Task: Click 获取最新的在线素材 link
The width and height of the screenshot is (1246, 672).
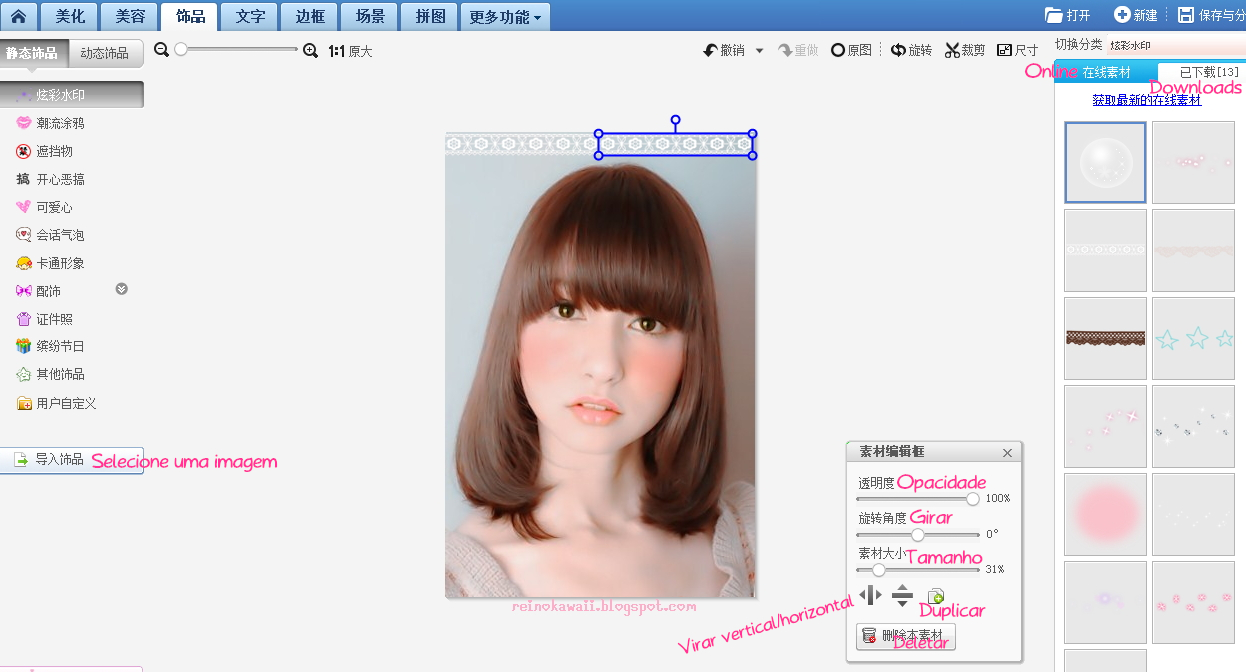Action: click(x=1147, y=100)
